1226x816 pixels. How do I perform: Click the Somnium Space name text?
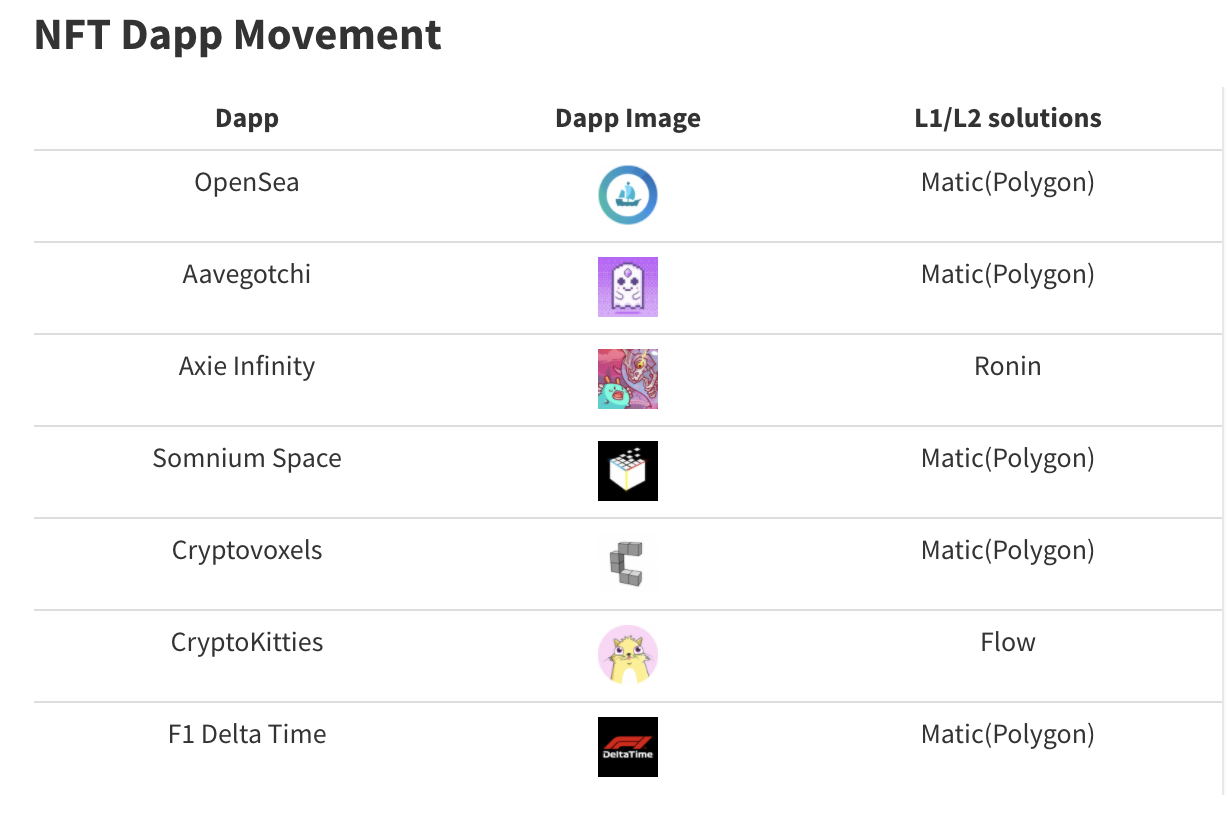pos(247,459)
